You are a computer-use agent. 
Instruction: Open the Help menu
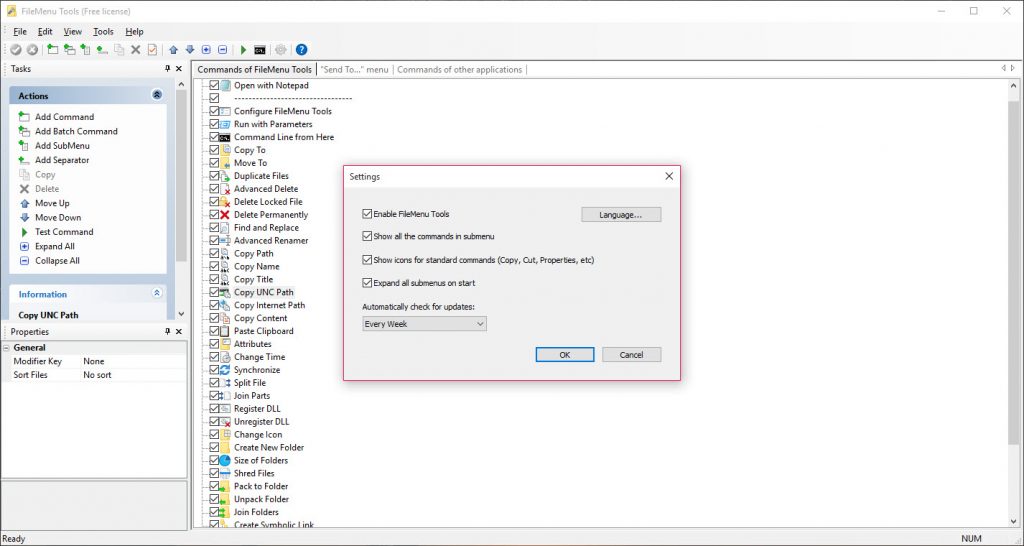click(134, 31)
